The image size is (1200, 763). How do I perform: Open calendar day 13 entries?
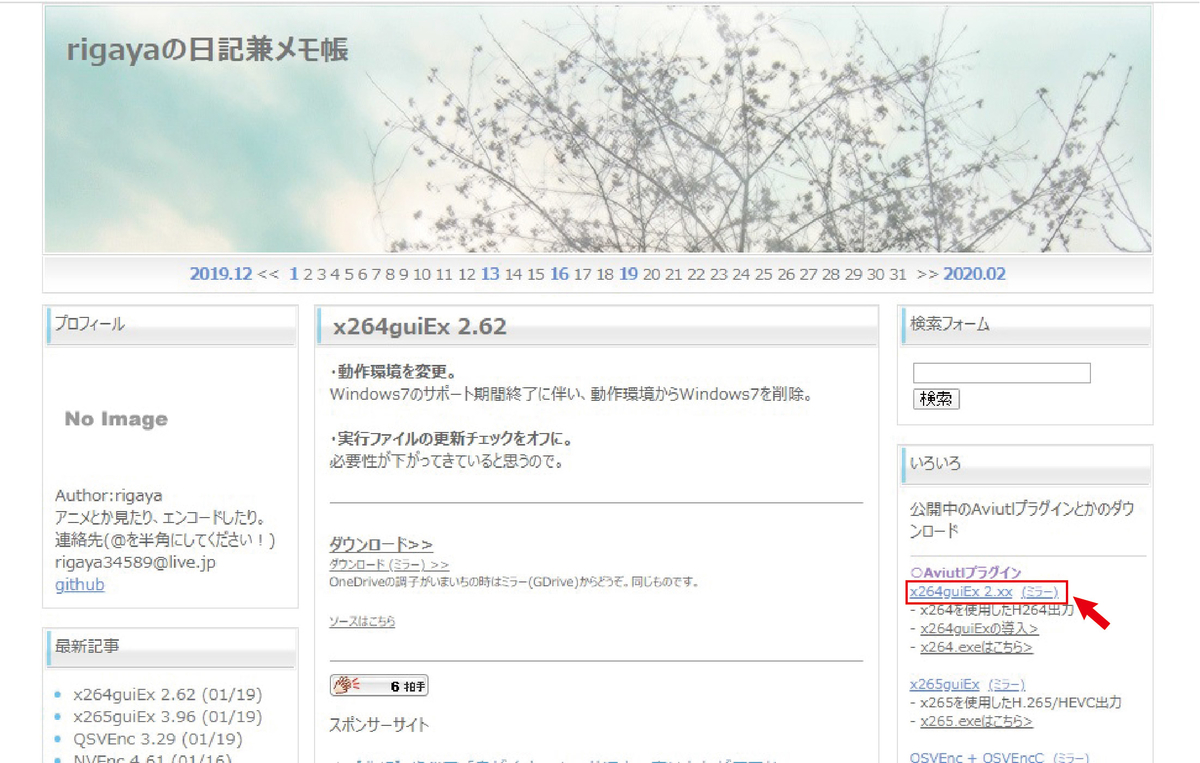click(490, 274)
